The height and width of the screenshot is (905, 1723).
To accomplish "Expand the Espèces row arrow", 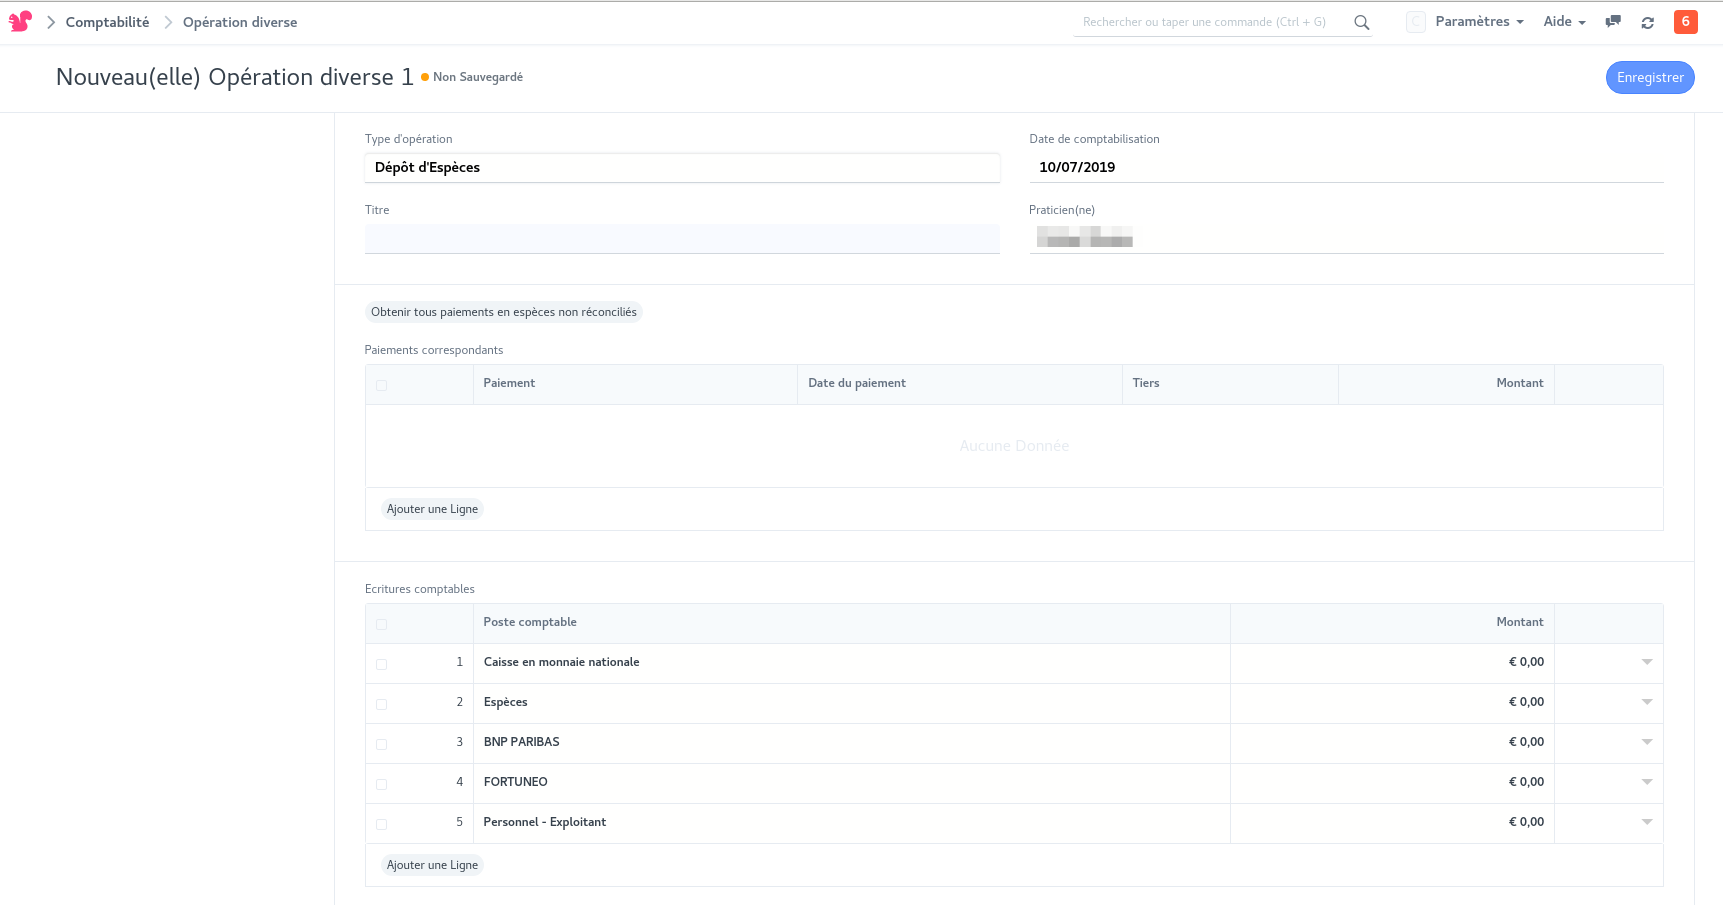I will click(1646, 702).
